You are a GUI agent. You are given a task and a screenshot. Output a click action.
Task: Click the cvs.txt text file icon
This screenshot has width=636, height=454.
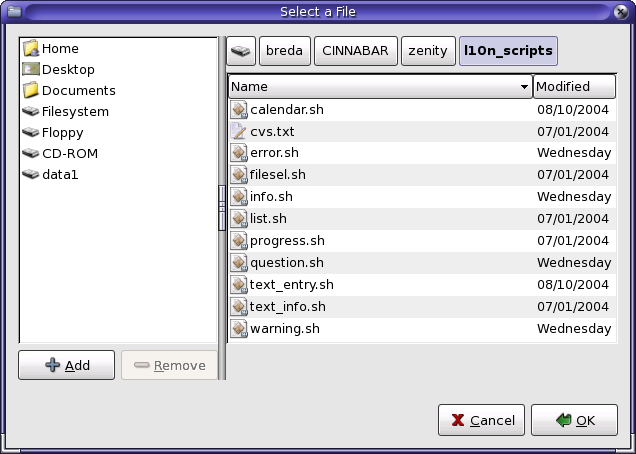click(x=239, y=131)
